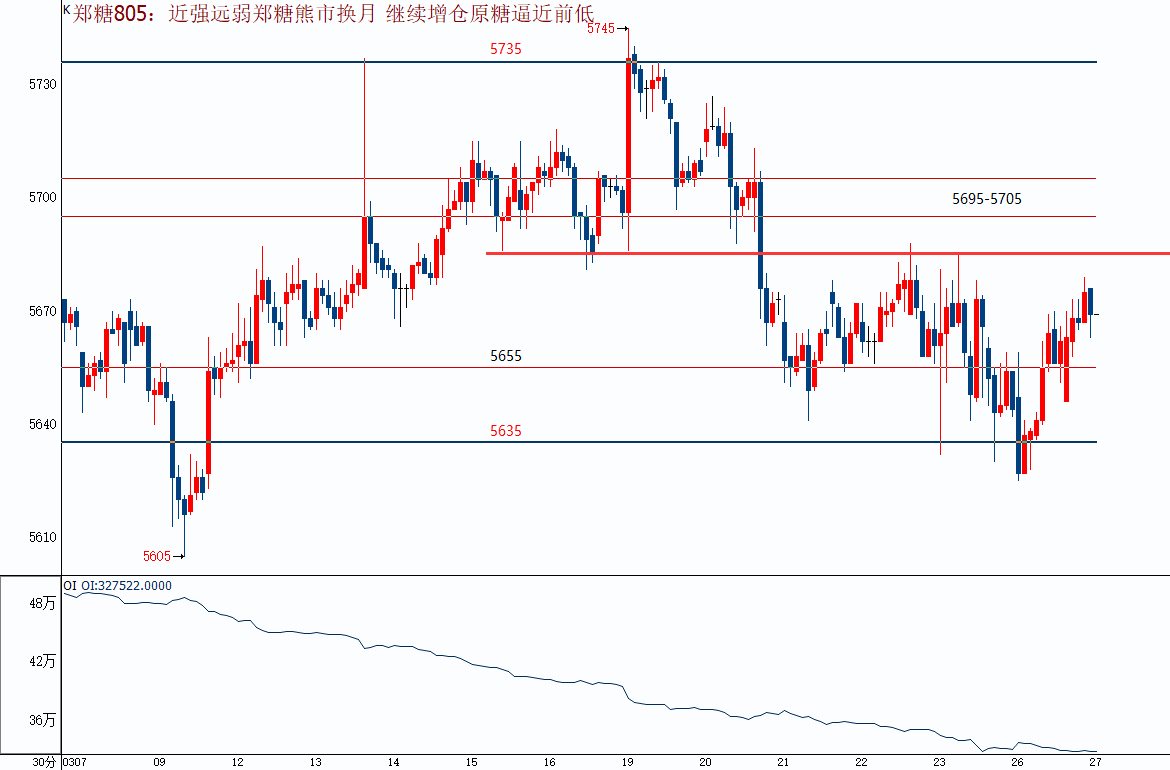The height and width of the screenshot is (770, 1170).
Task: Click date marker 19 on time axis
Action: point(628,762)
